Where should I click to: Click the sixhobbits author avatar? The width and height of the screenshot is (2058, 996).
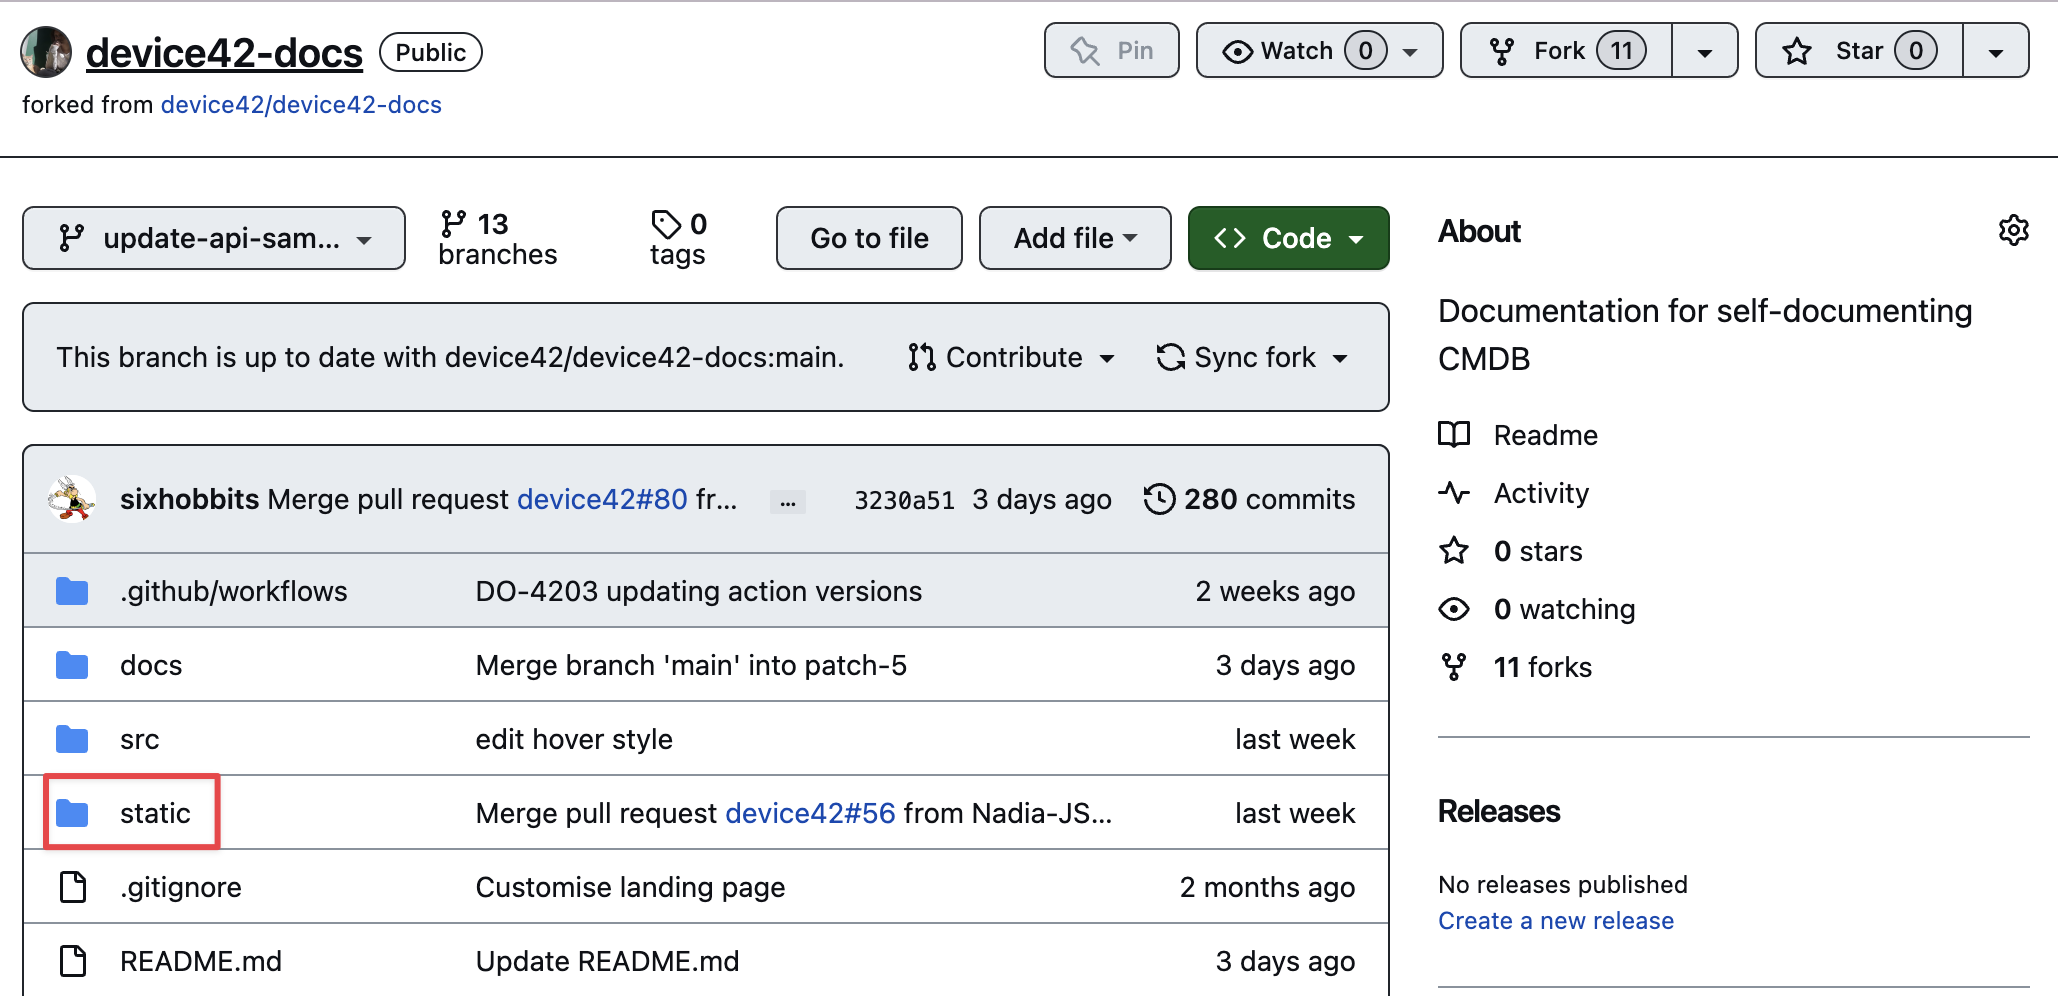click(72, 499)
